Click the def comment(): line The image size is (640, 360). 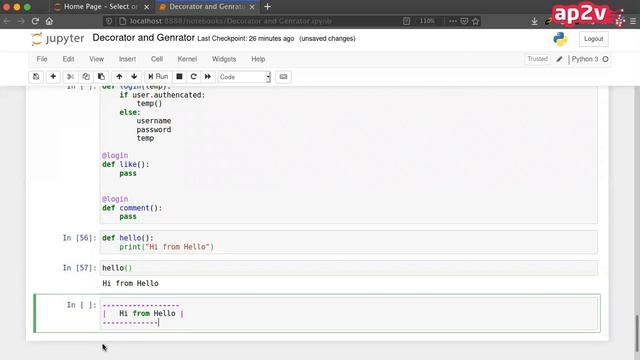(132, 208)
